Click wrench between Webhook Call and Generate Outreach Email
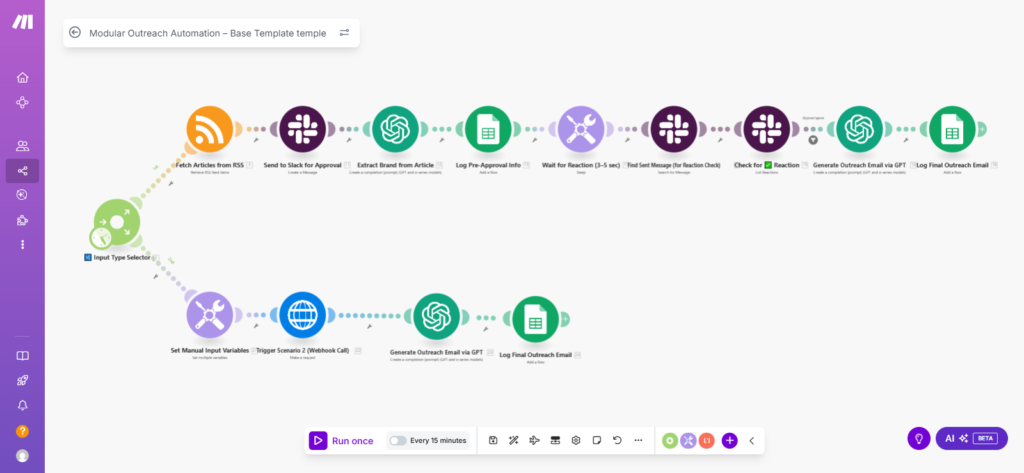Viewport: 1024px width, 473px height. click(370, 327)
